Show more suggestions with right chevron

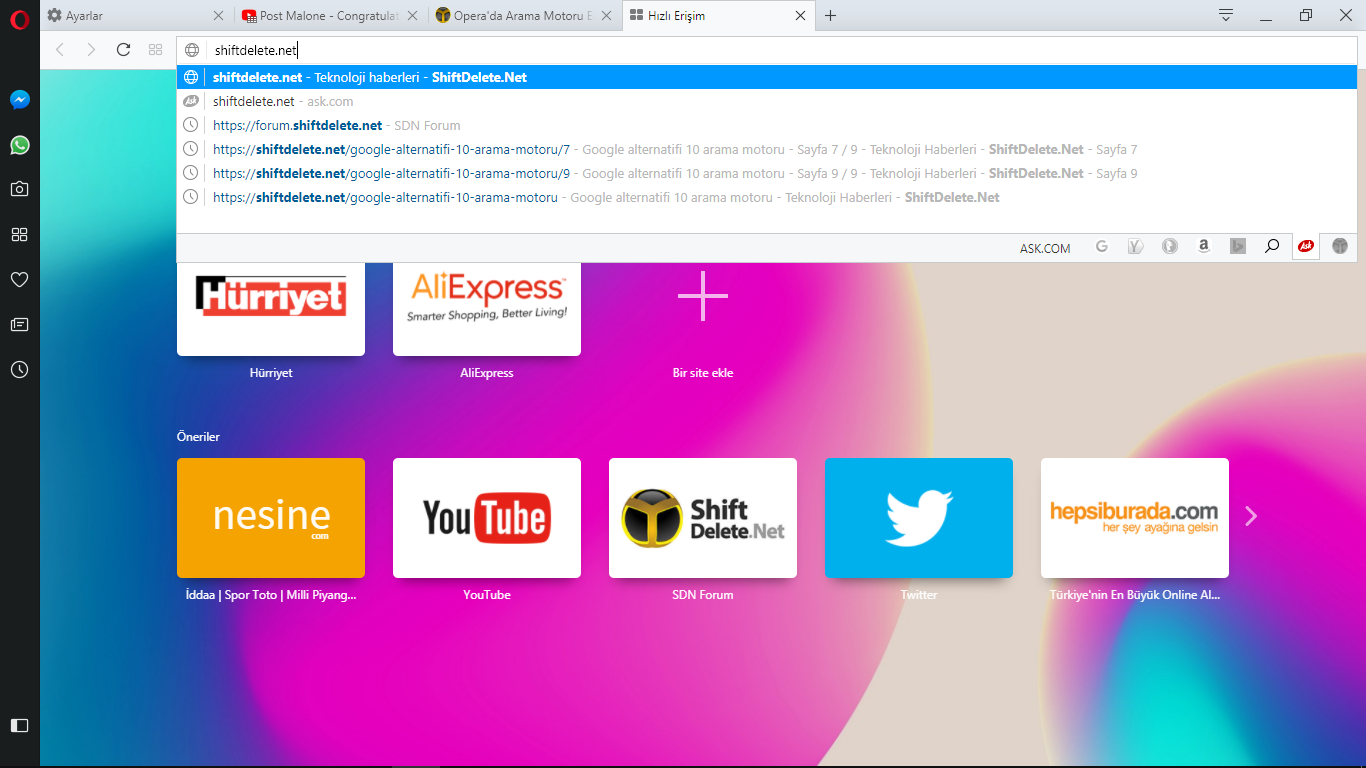[x=1250, y=516]
